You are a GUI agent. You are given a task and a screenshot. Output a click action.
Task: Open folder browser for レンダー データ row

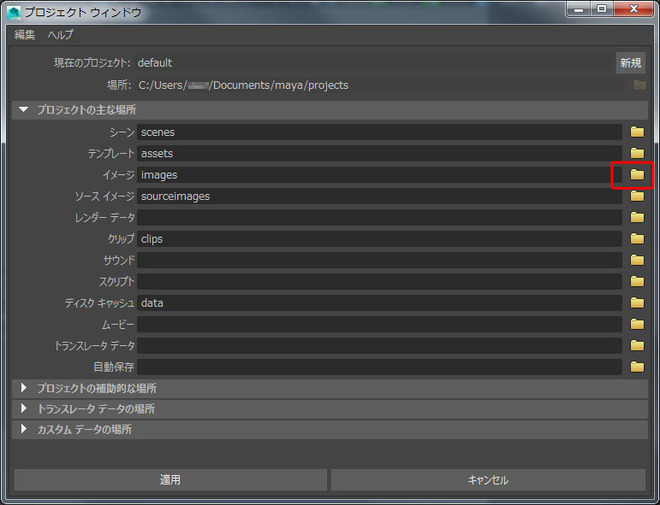[x=637, y=217]
